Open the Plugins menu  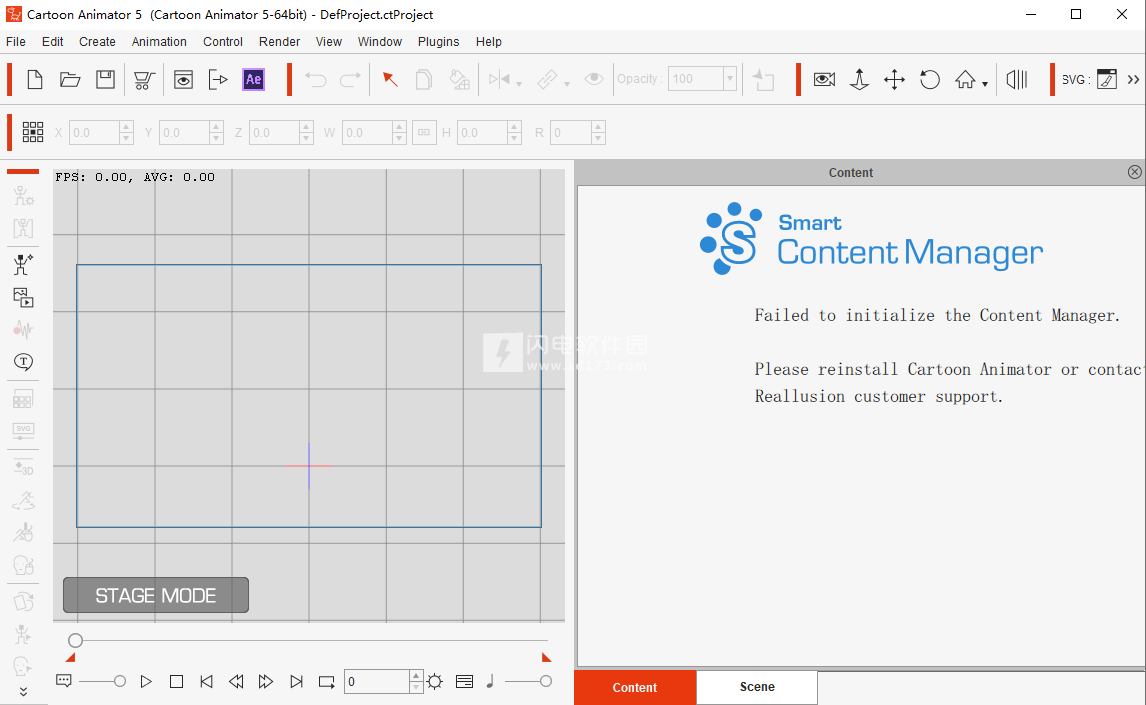coord(439,42)
